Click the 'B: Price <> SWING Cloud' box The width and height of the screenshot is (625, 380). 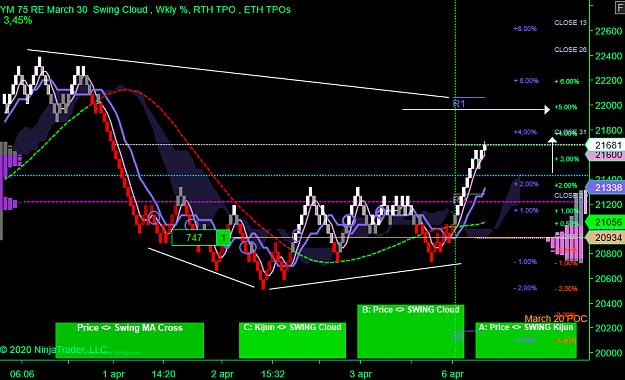tap(411, 331)
